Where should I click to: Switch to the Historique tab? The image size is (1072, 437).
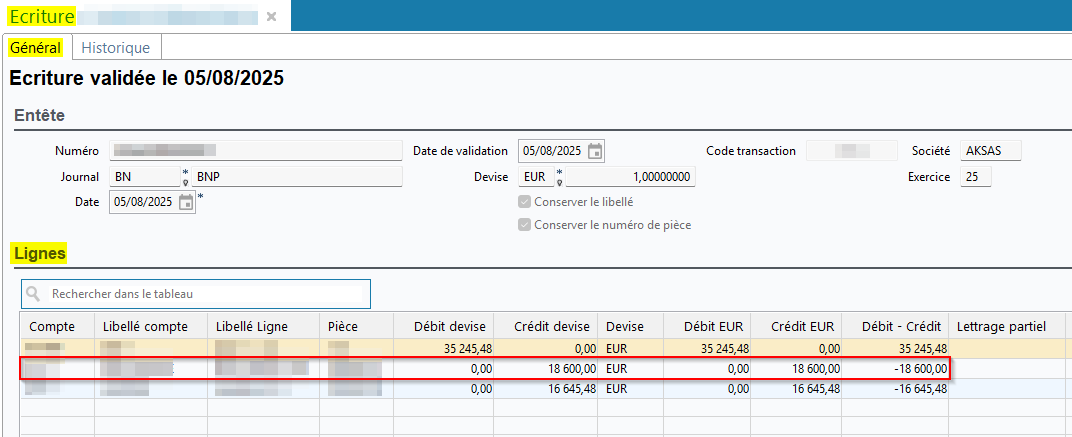[116, 47]
